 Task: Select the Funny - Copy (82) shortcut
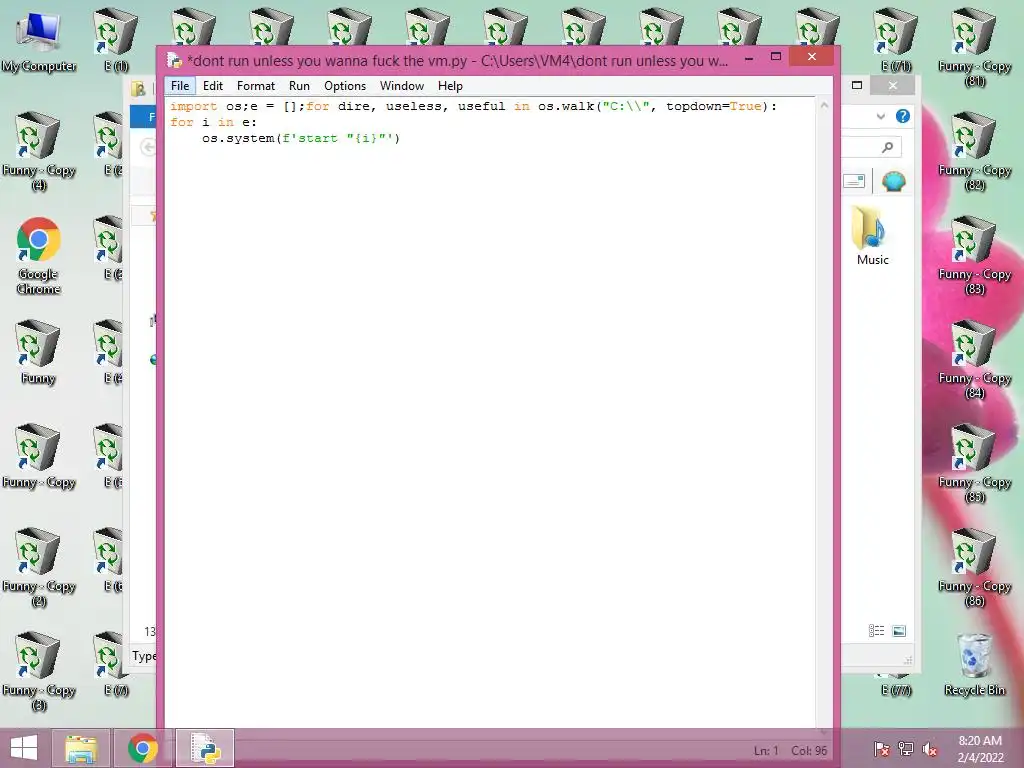[974, 151]
